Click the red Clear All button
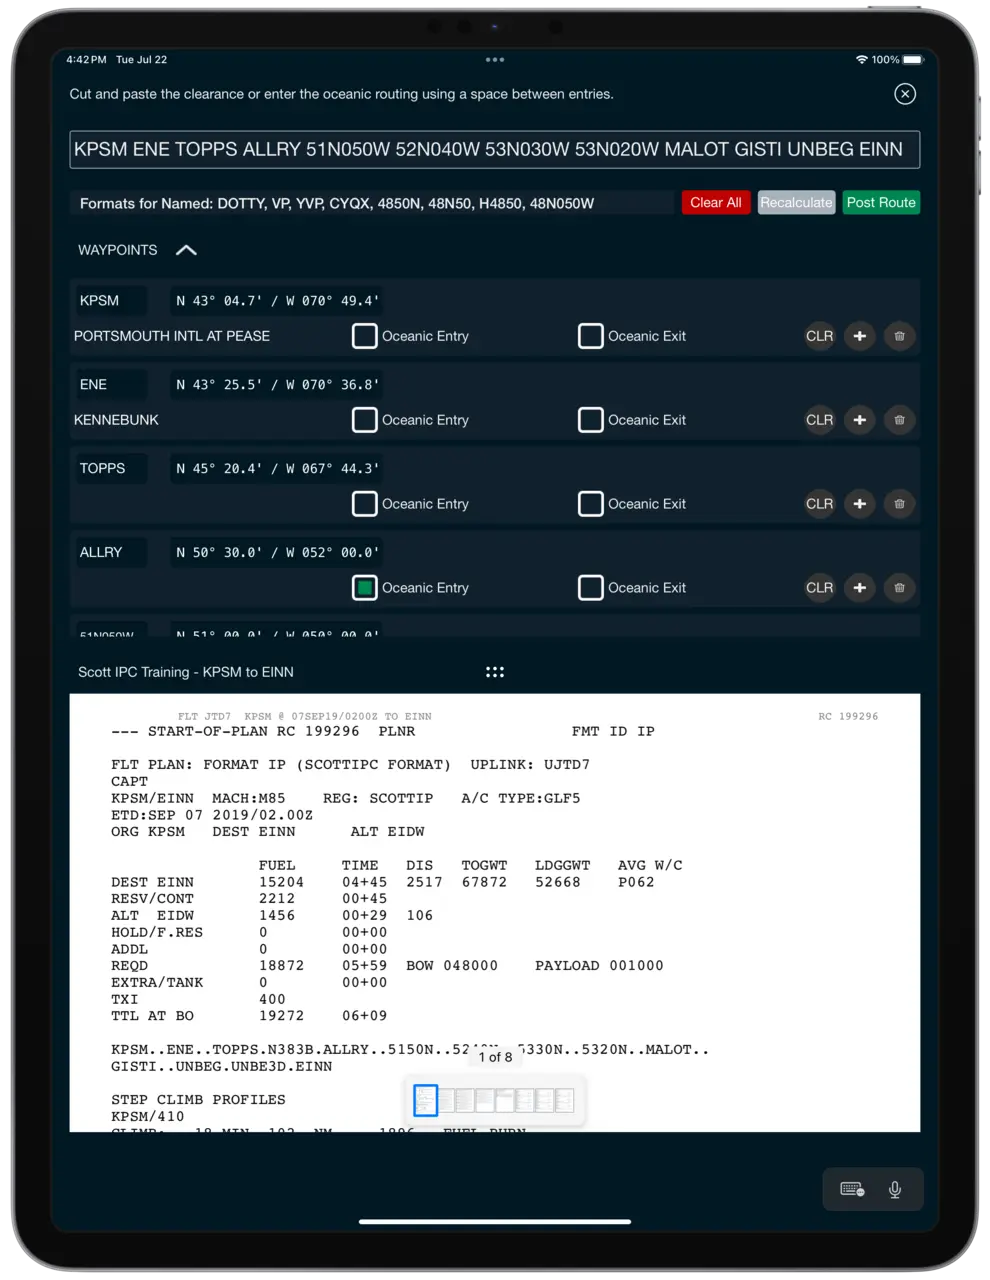The width and height of the screenshot is (990, 1280). [x=716, y=202]
